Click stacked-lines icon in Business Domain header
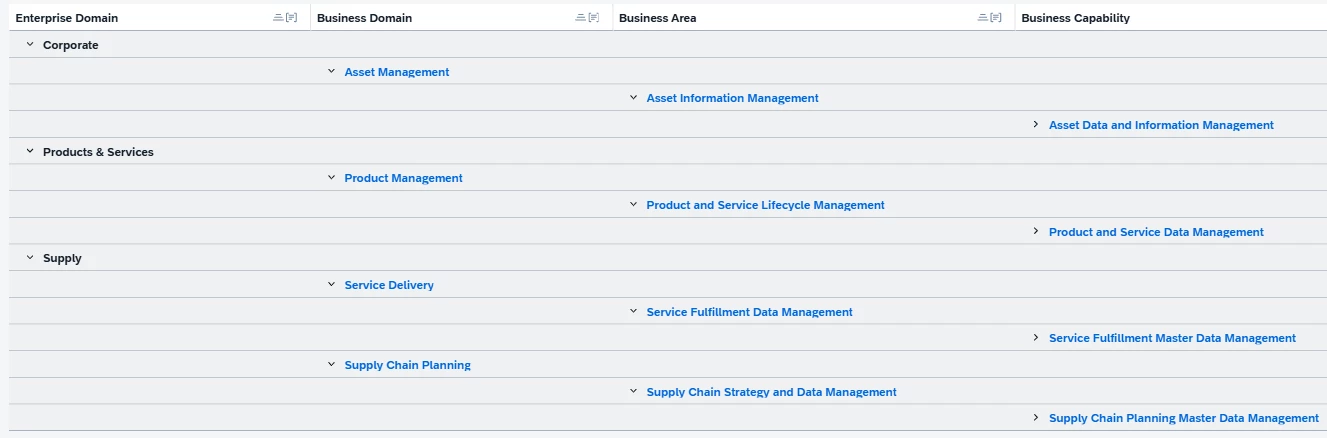This screenshot has height=438, width=1327. click(x=581, y=18)
